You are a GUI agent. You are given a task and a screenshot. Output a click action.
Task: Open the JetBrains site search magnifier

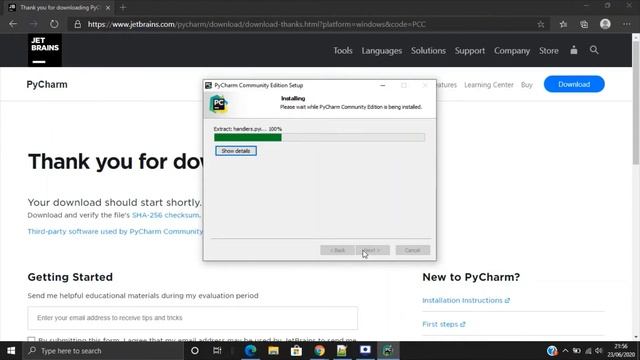coord(594,50)
